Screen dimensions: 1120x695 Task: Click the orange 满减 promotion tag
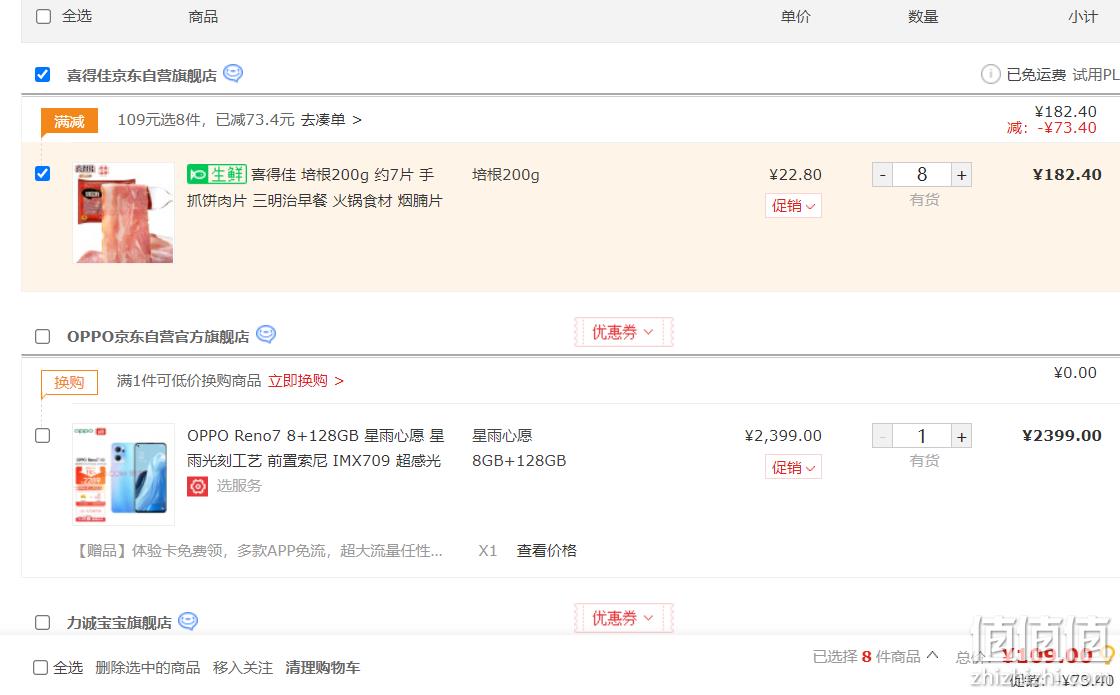[69, 121]
